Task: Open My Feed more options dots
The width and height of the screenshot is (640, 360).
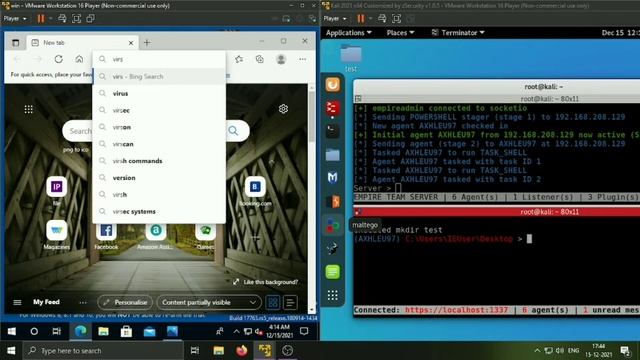Action: click(83, 302)
